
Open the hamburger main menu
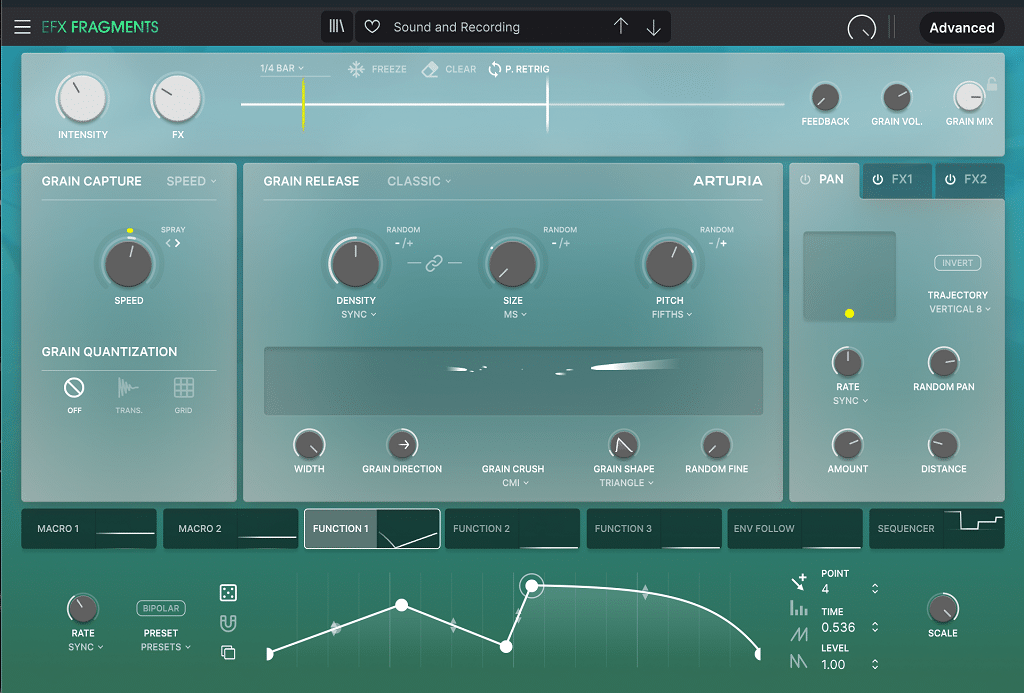(x=22, y=27)
